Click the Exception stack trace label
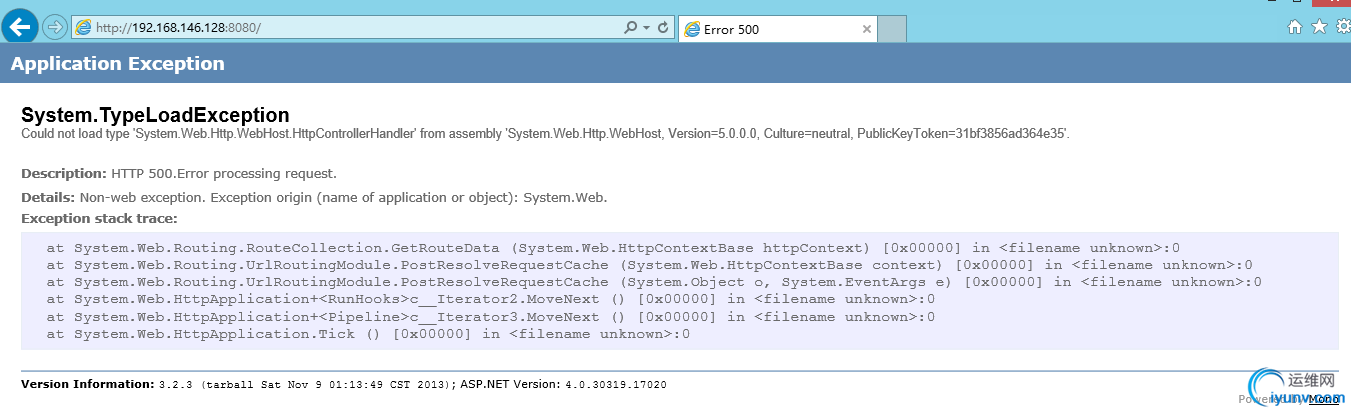 point(99,218)
